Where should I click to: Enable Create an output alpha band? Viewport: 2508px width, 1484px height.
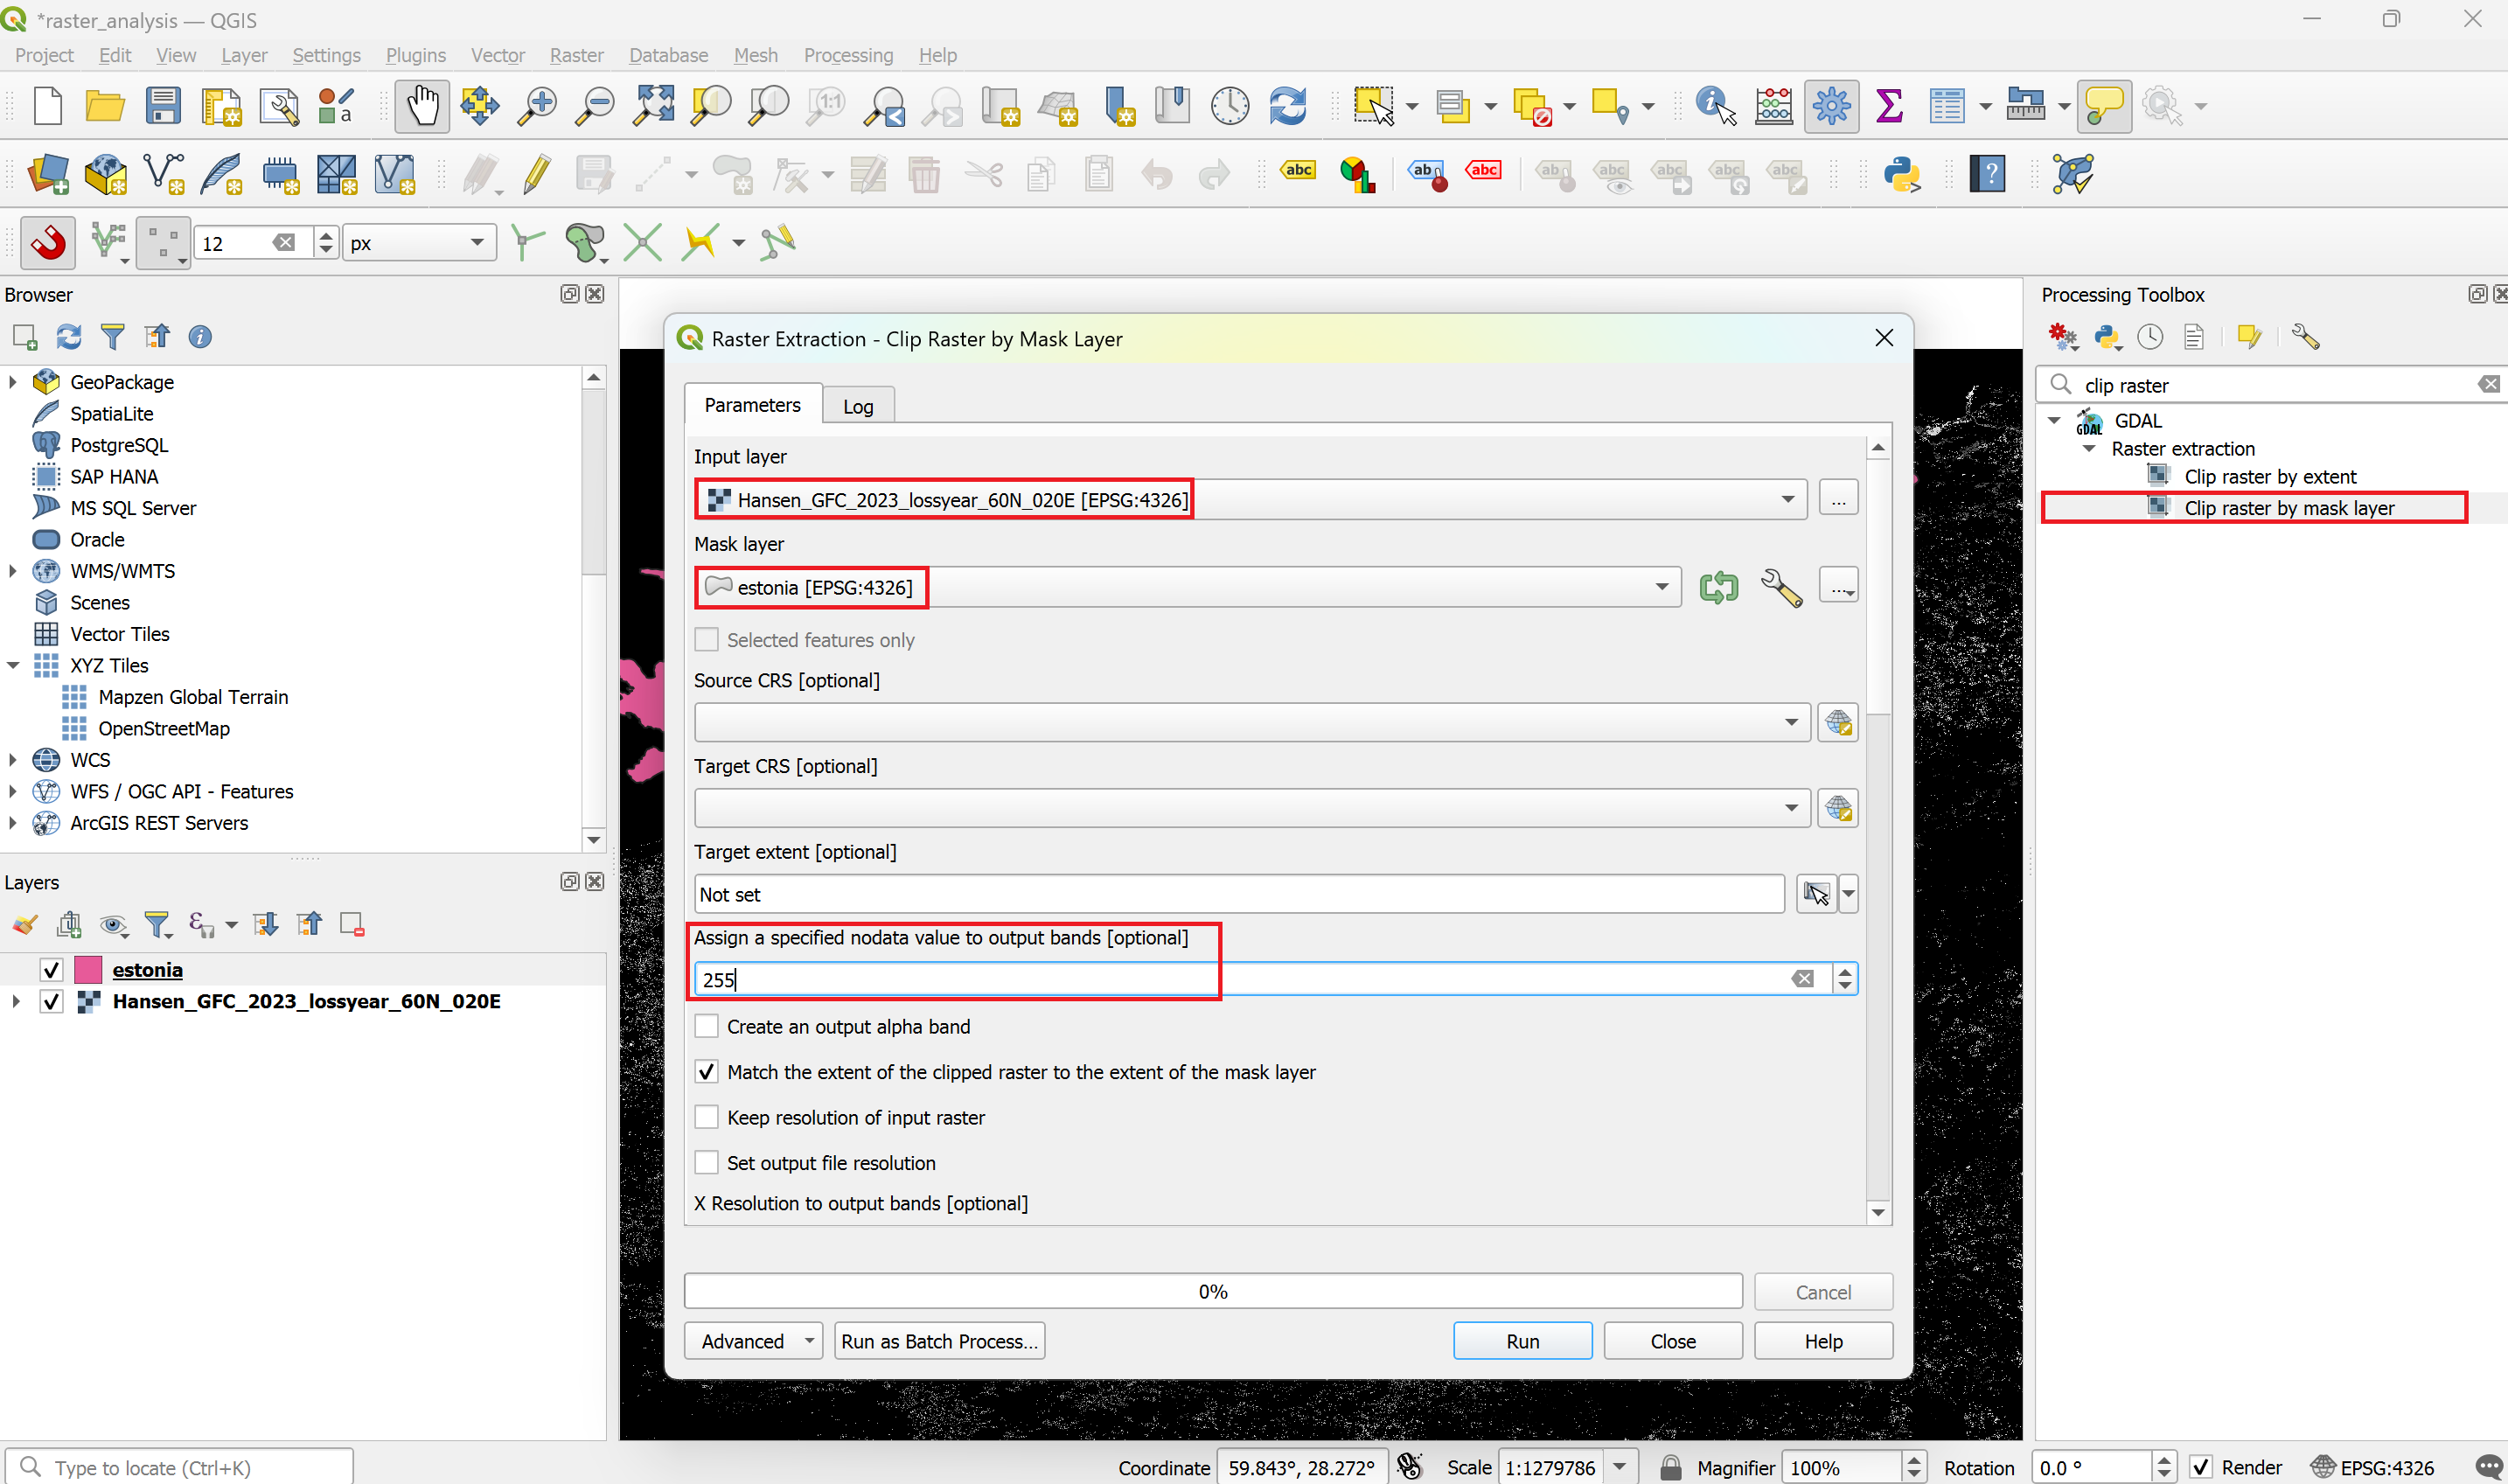point(706,1027)
